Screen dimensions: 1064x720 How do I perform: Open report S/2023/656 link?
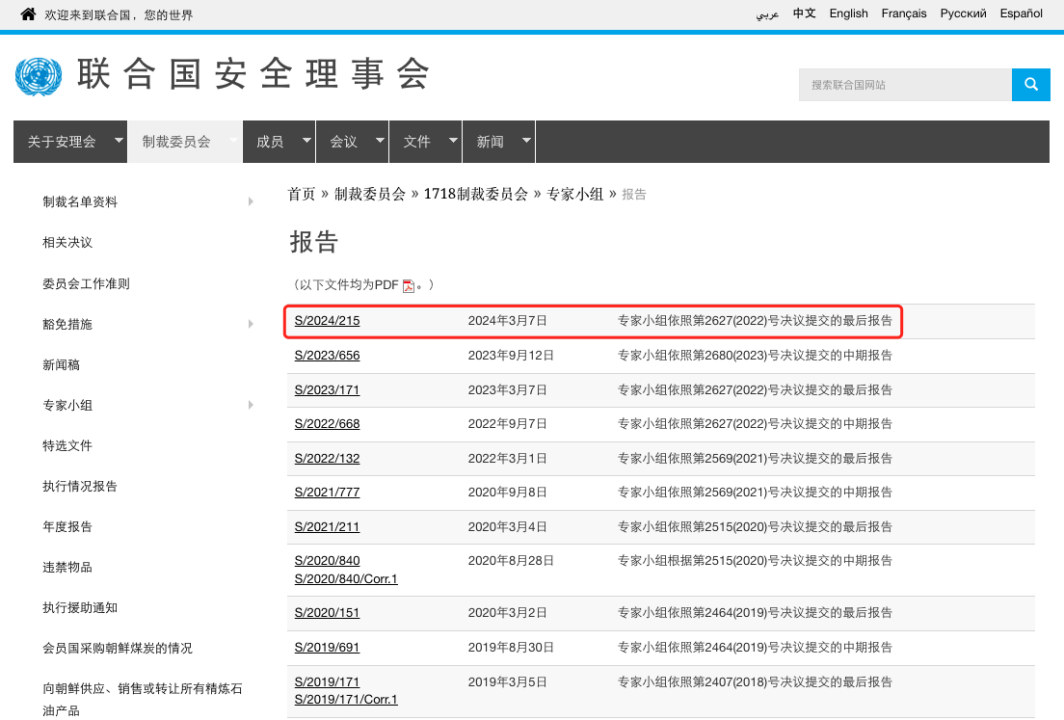[327, 356]
